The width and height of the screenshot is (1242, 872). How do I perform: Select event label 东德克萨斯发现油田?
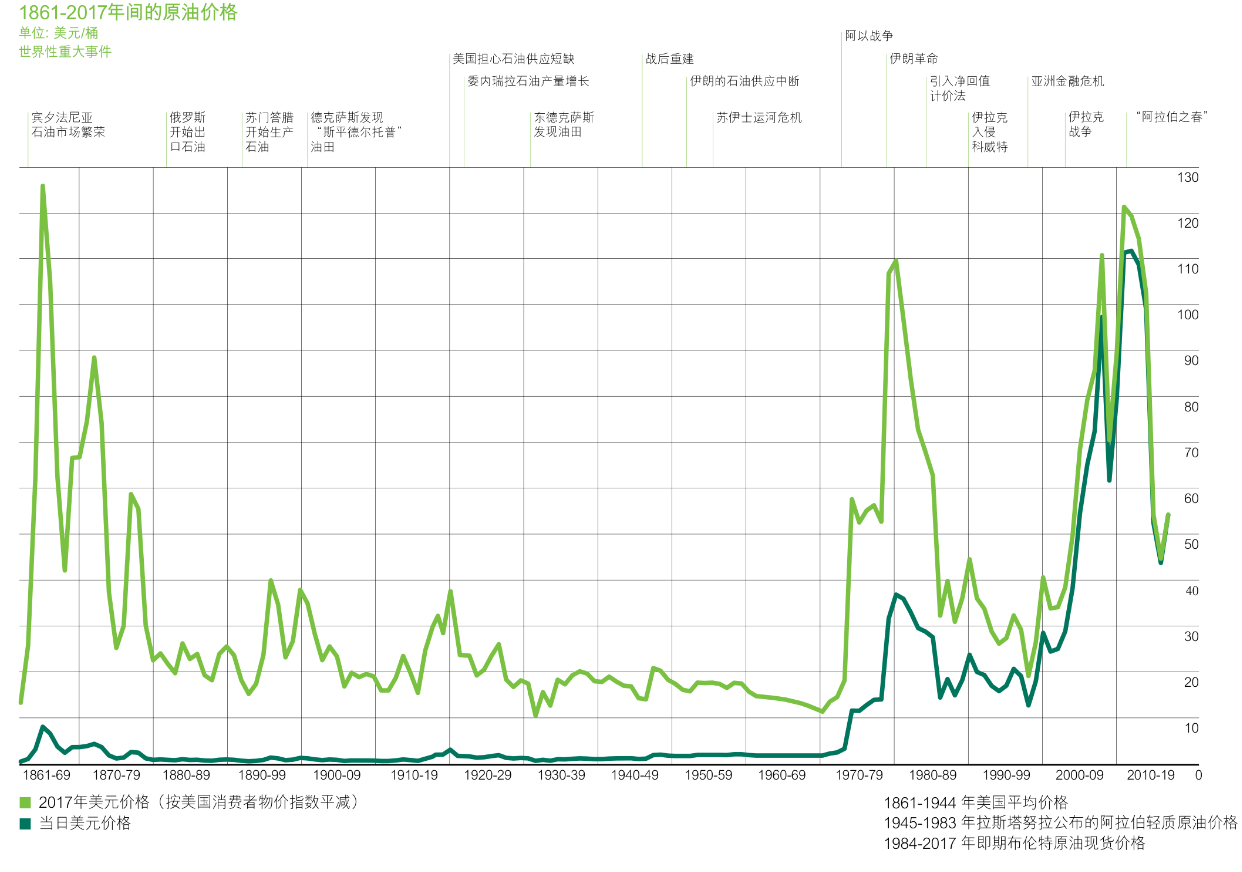click(564, 125)
